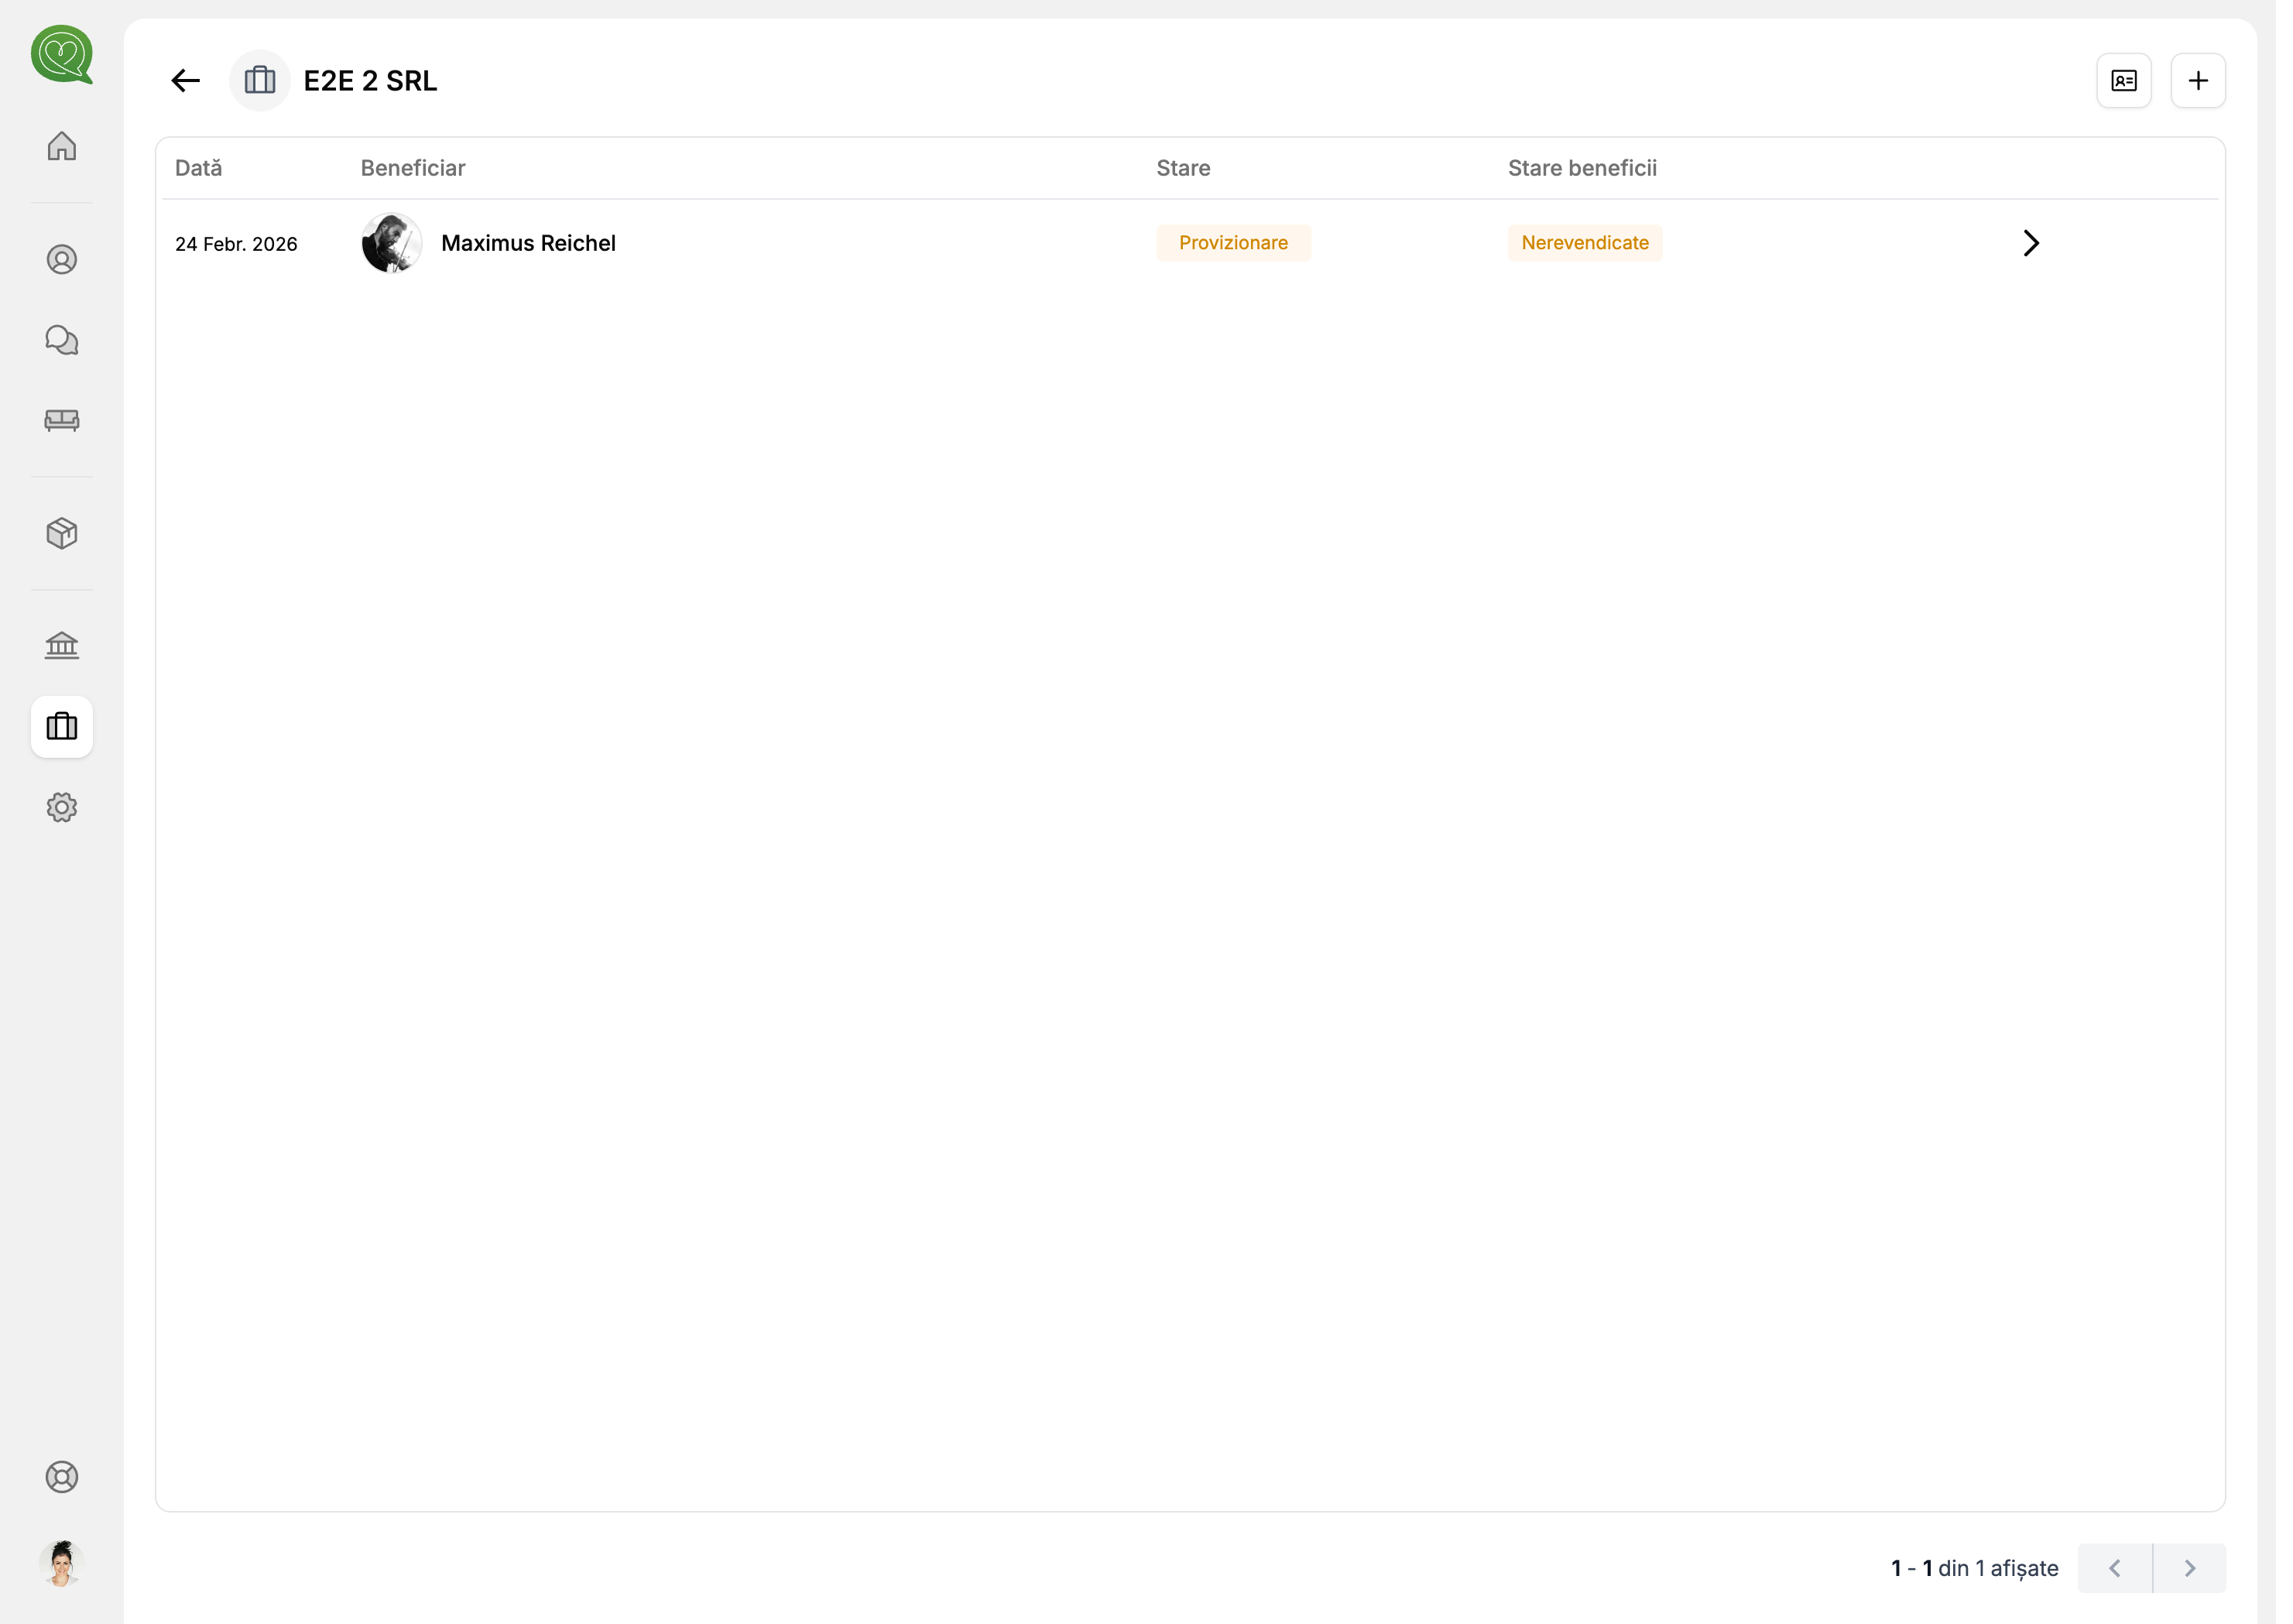Click the plus add button
Viewport: 2293px width, 1624px height.
pos(2198,81)
